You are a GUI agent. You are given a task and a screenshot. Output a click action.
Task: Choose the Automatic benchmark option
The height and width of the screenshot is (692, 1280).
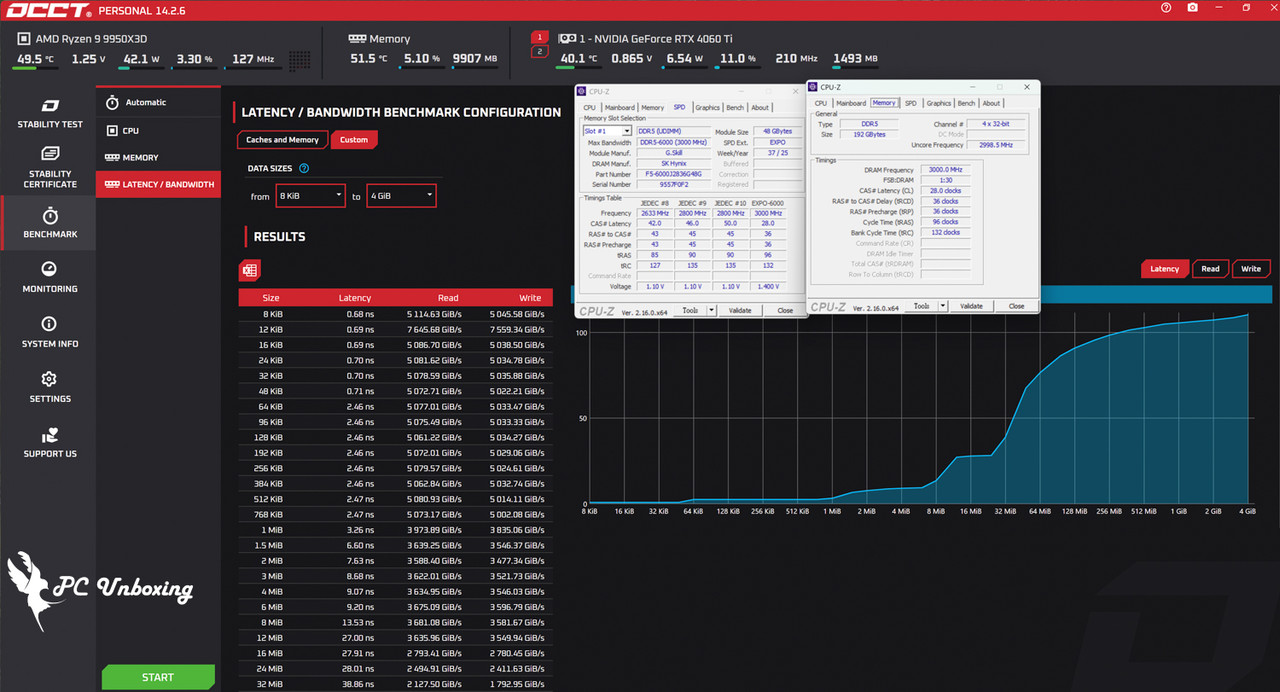[158, 102]
